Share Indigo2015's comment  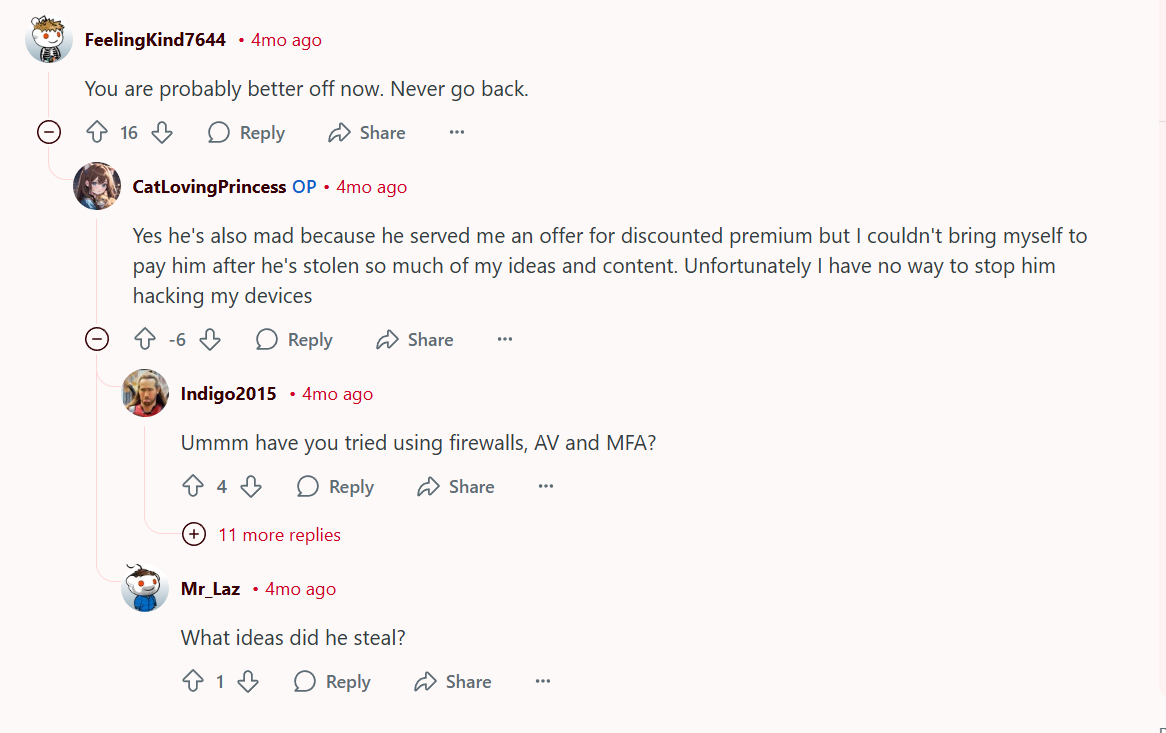tap(456, 487)
